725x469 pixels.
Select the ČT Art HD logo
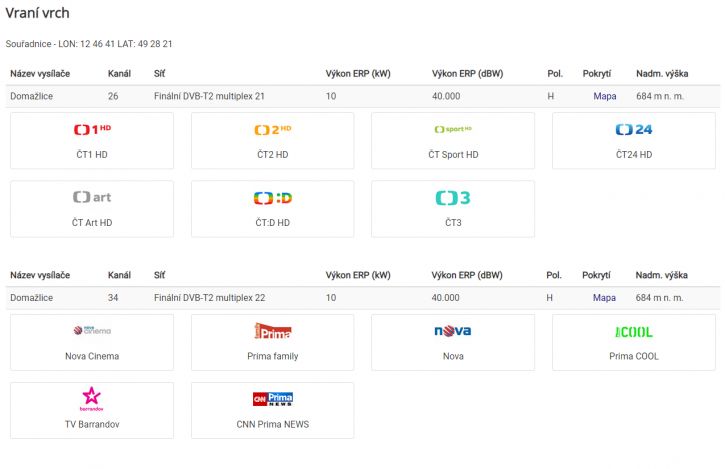click(92, 197)
